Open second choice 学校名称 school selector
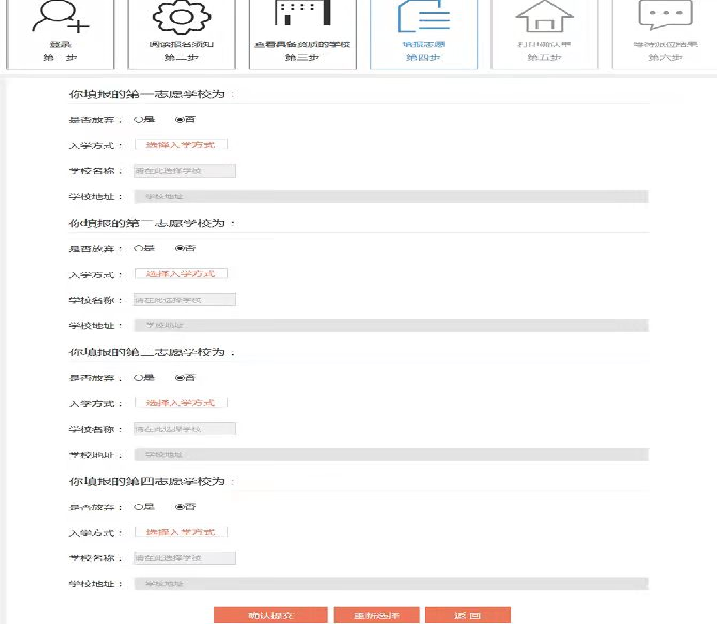This screenshot has height=625, width=717. (x=185, y=300)
